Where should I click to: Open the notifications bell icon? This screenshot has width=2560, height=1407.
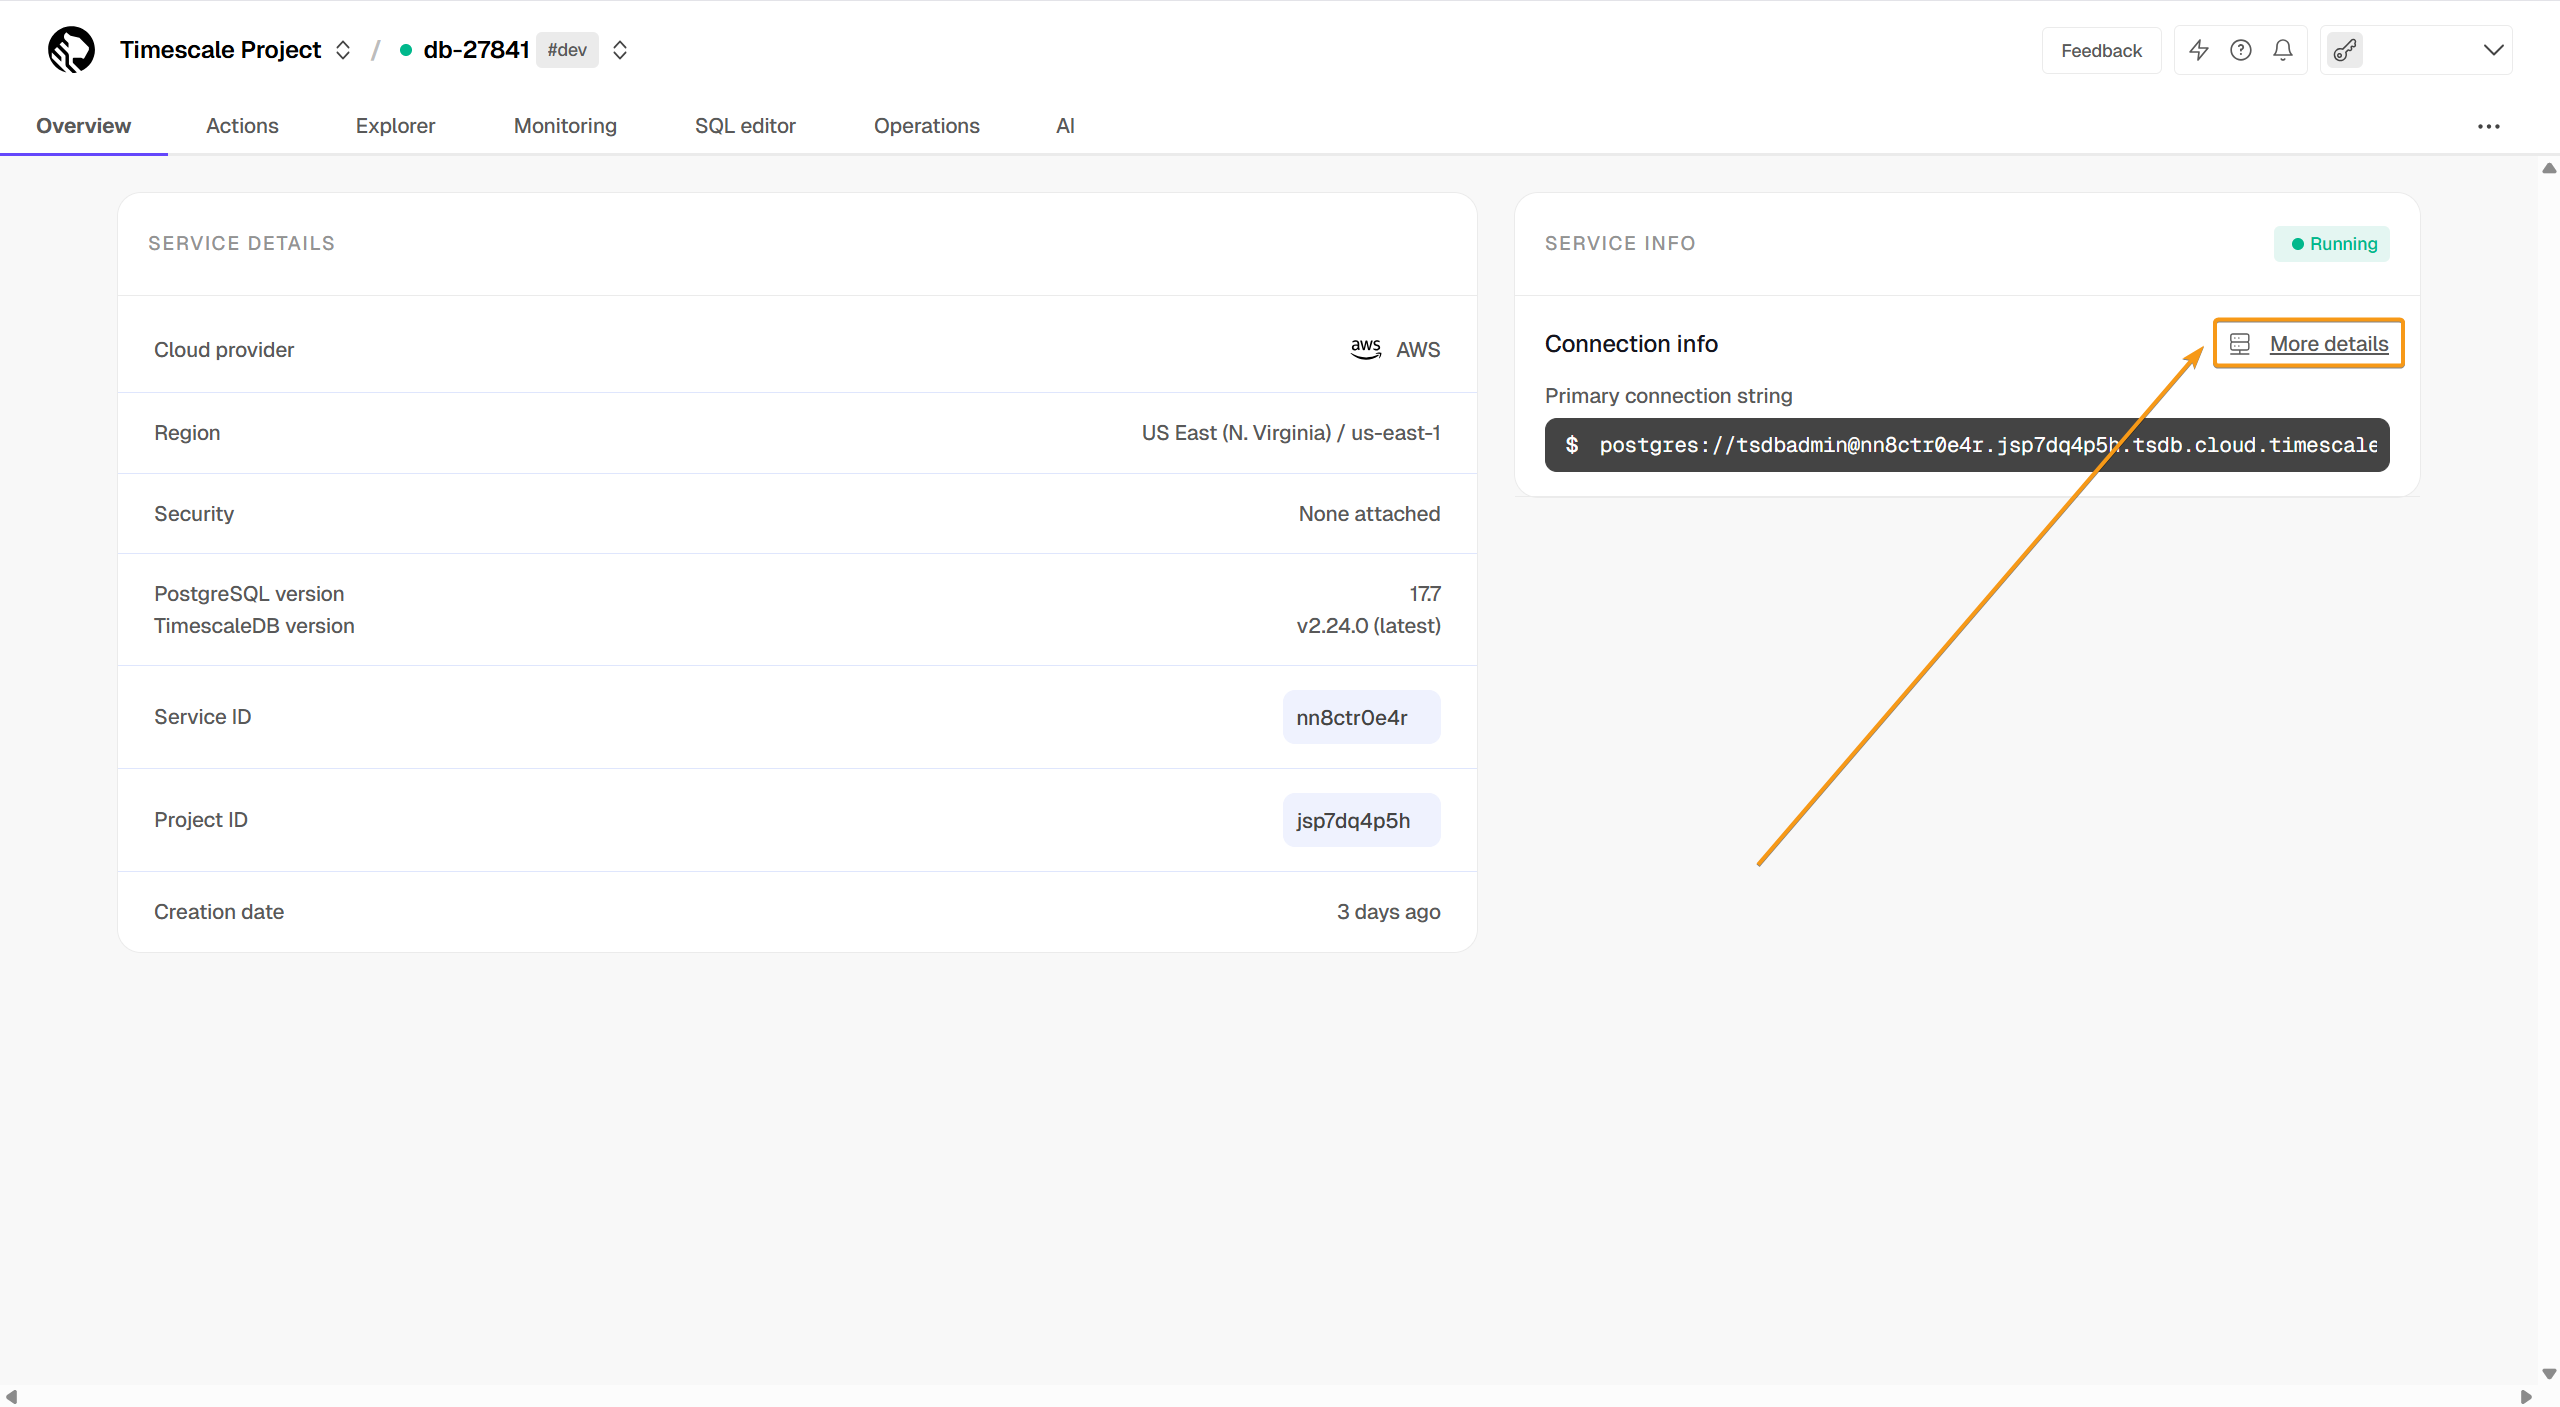click(x=2282, y=50)
